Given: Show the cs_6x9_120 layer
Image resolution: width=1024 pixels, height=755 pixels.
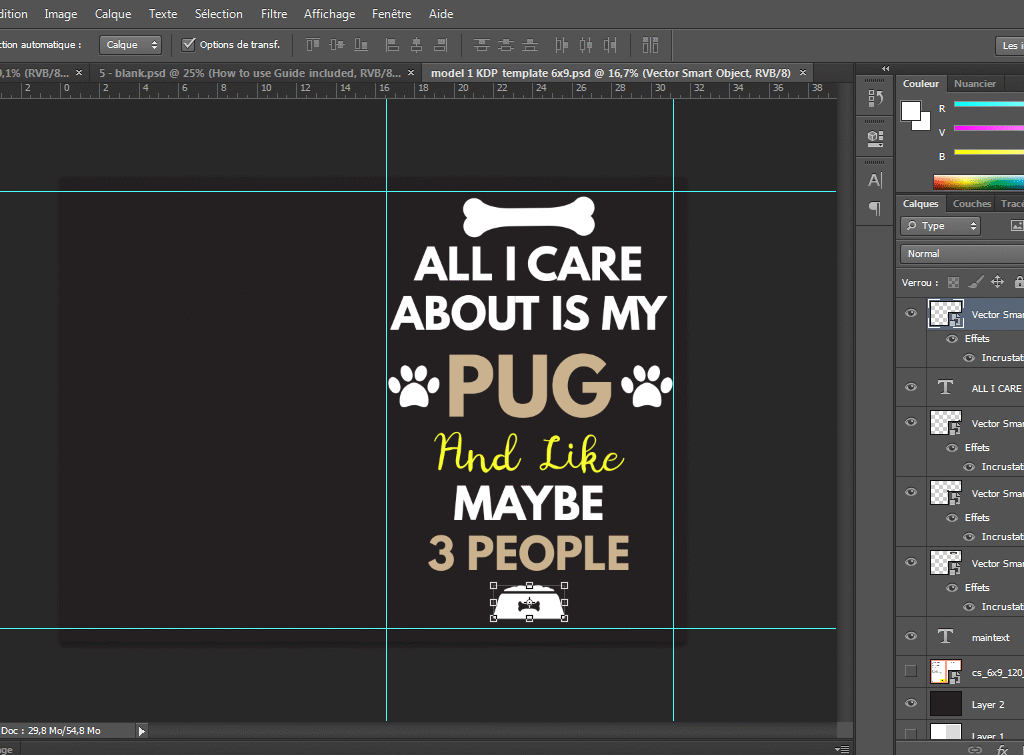Looking at the screenshot, I should (910, 670).
